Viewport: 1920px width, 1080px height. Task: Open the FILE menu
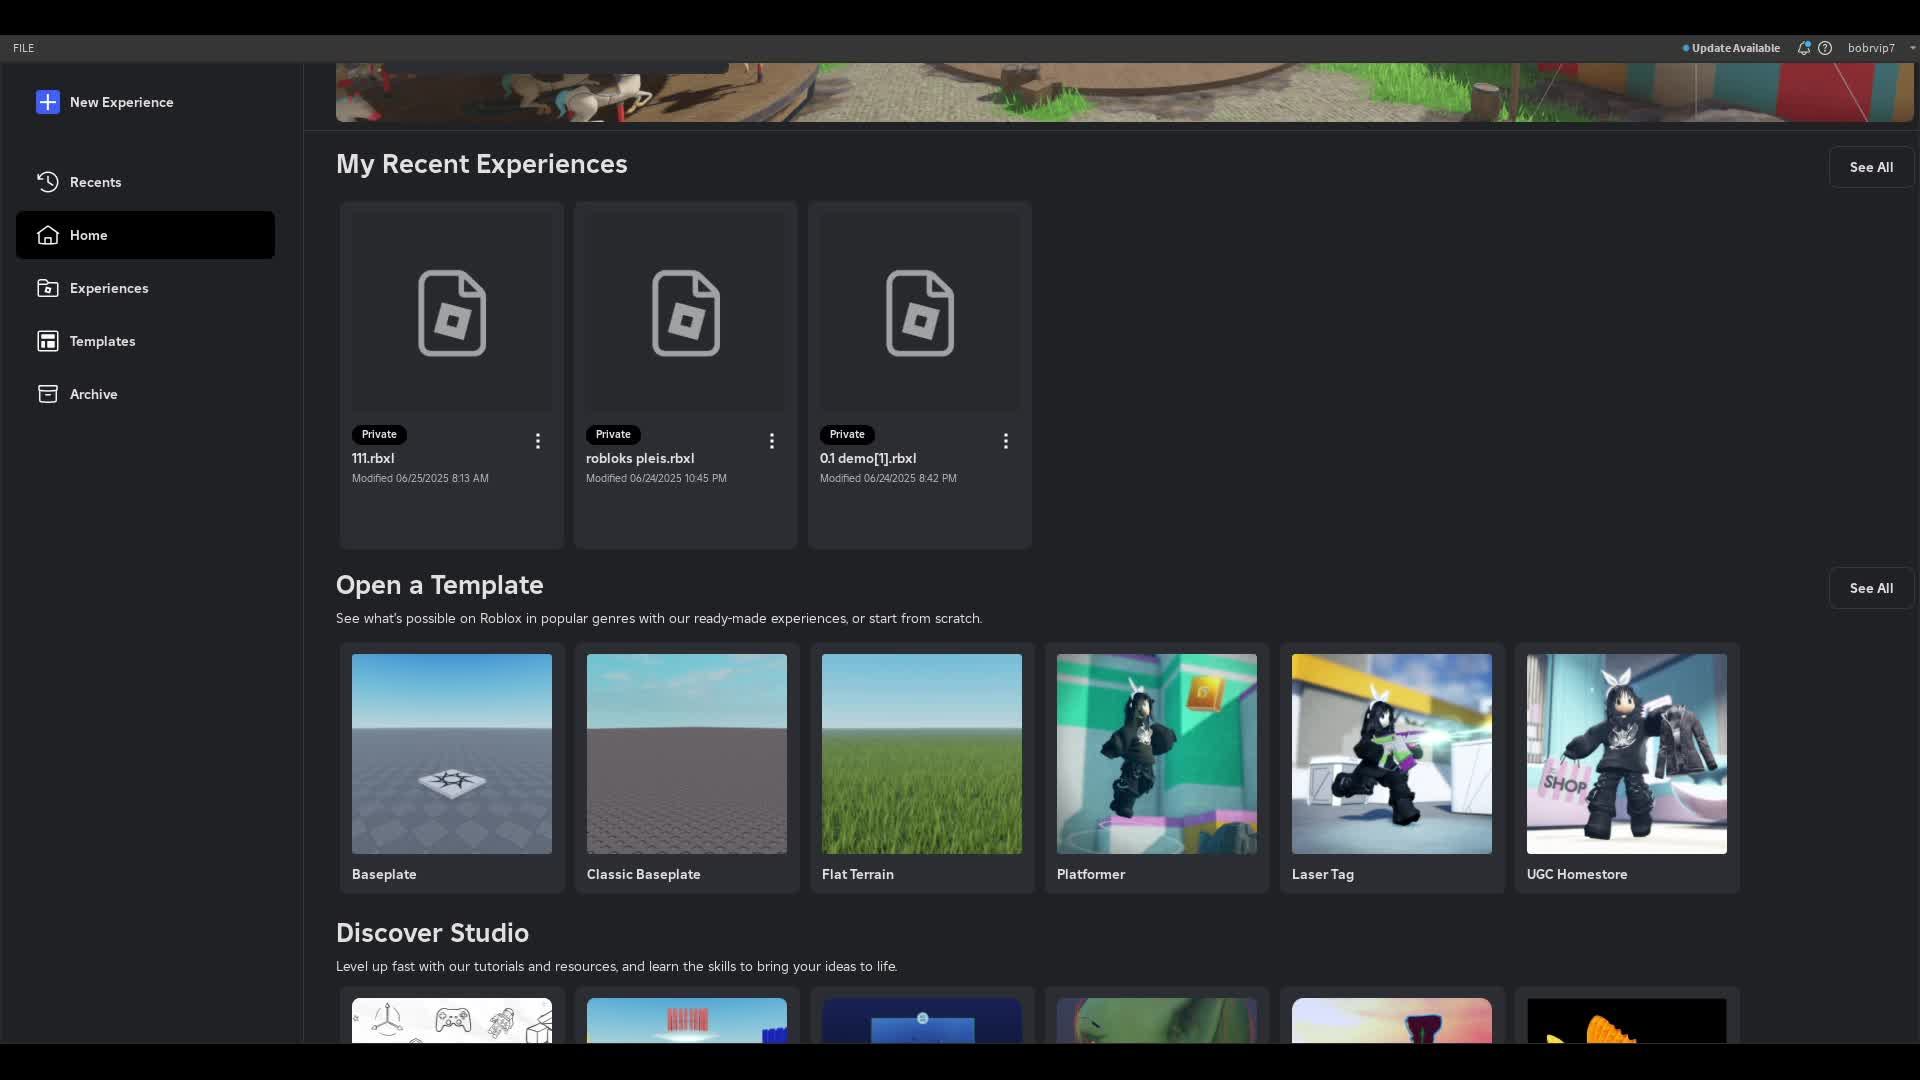(x=23, y=48)
